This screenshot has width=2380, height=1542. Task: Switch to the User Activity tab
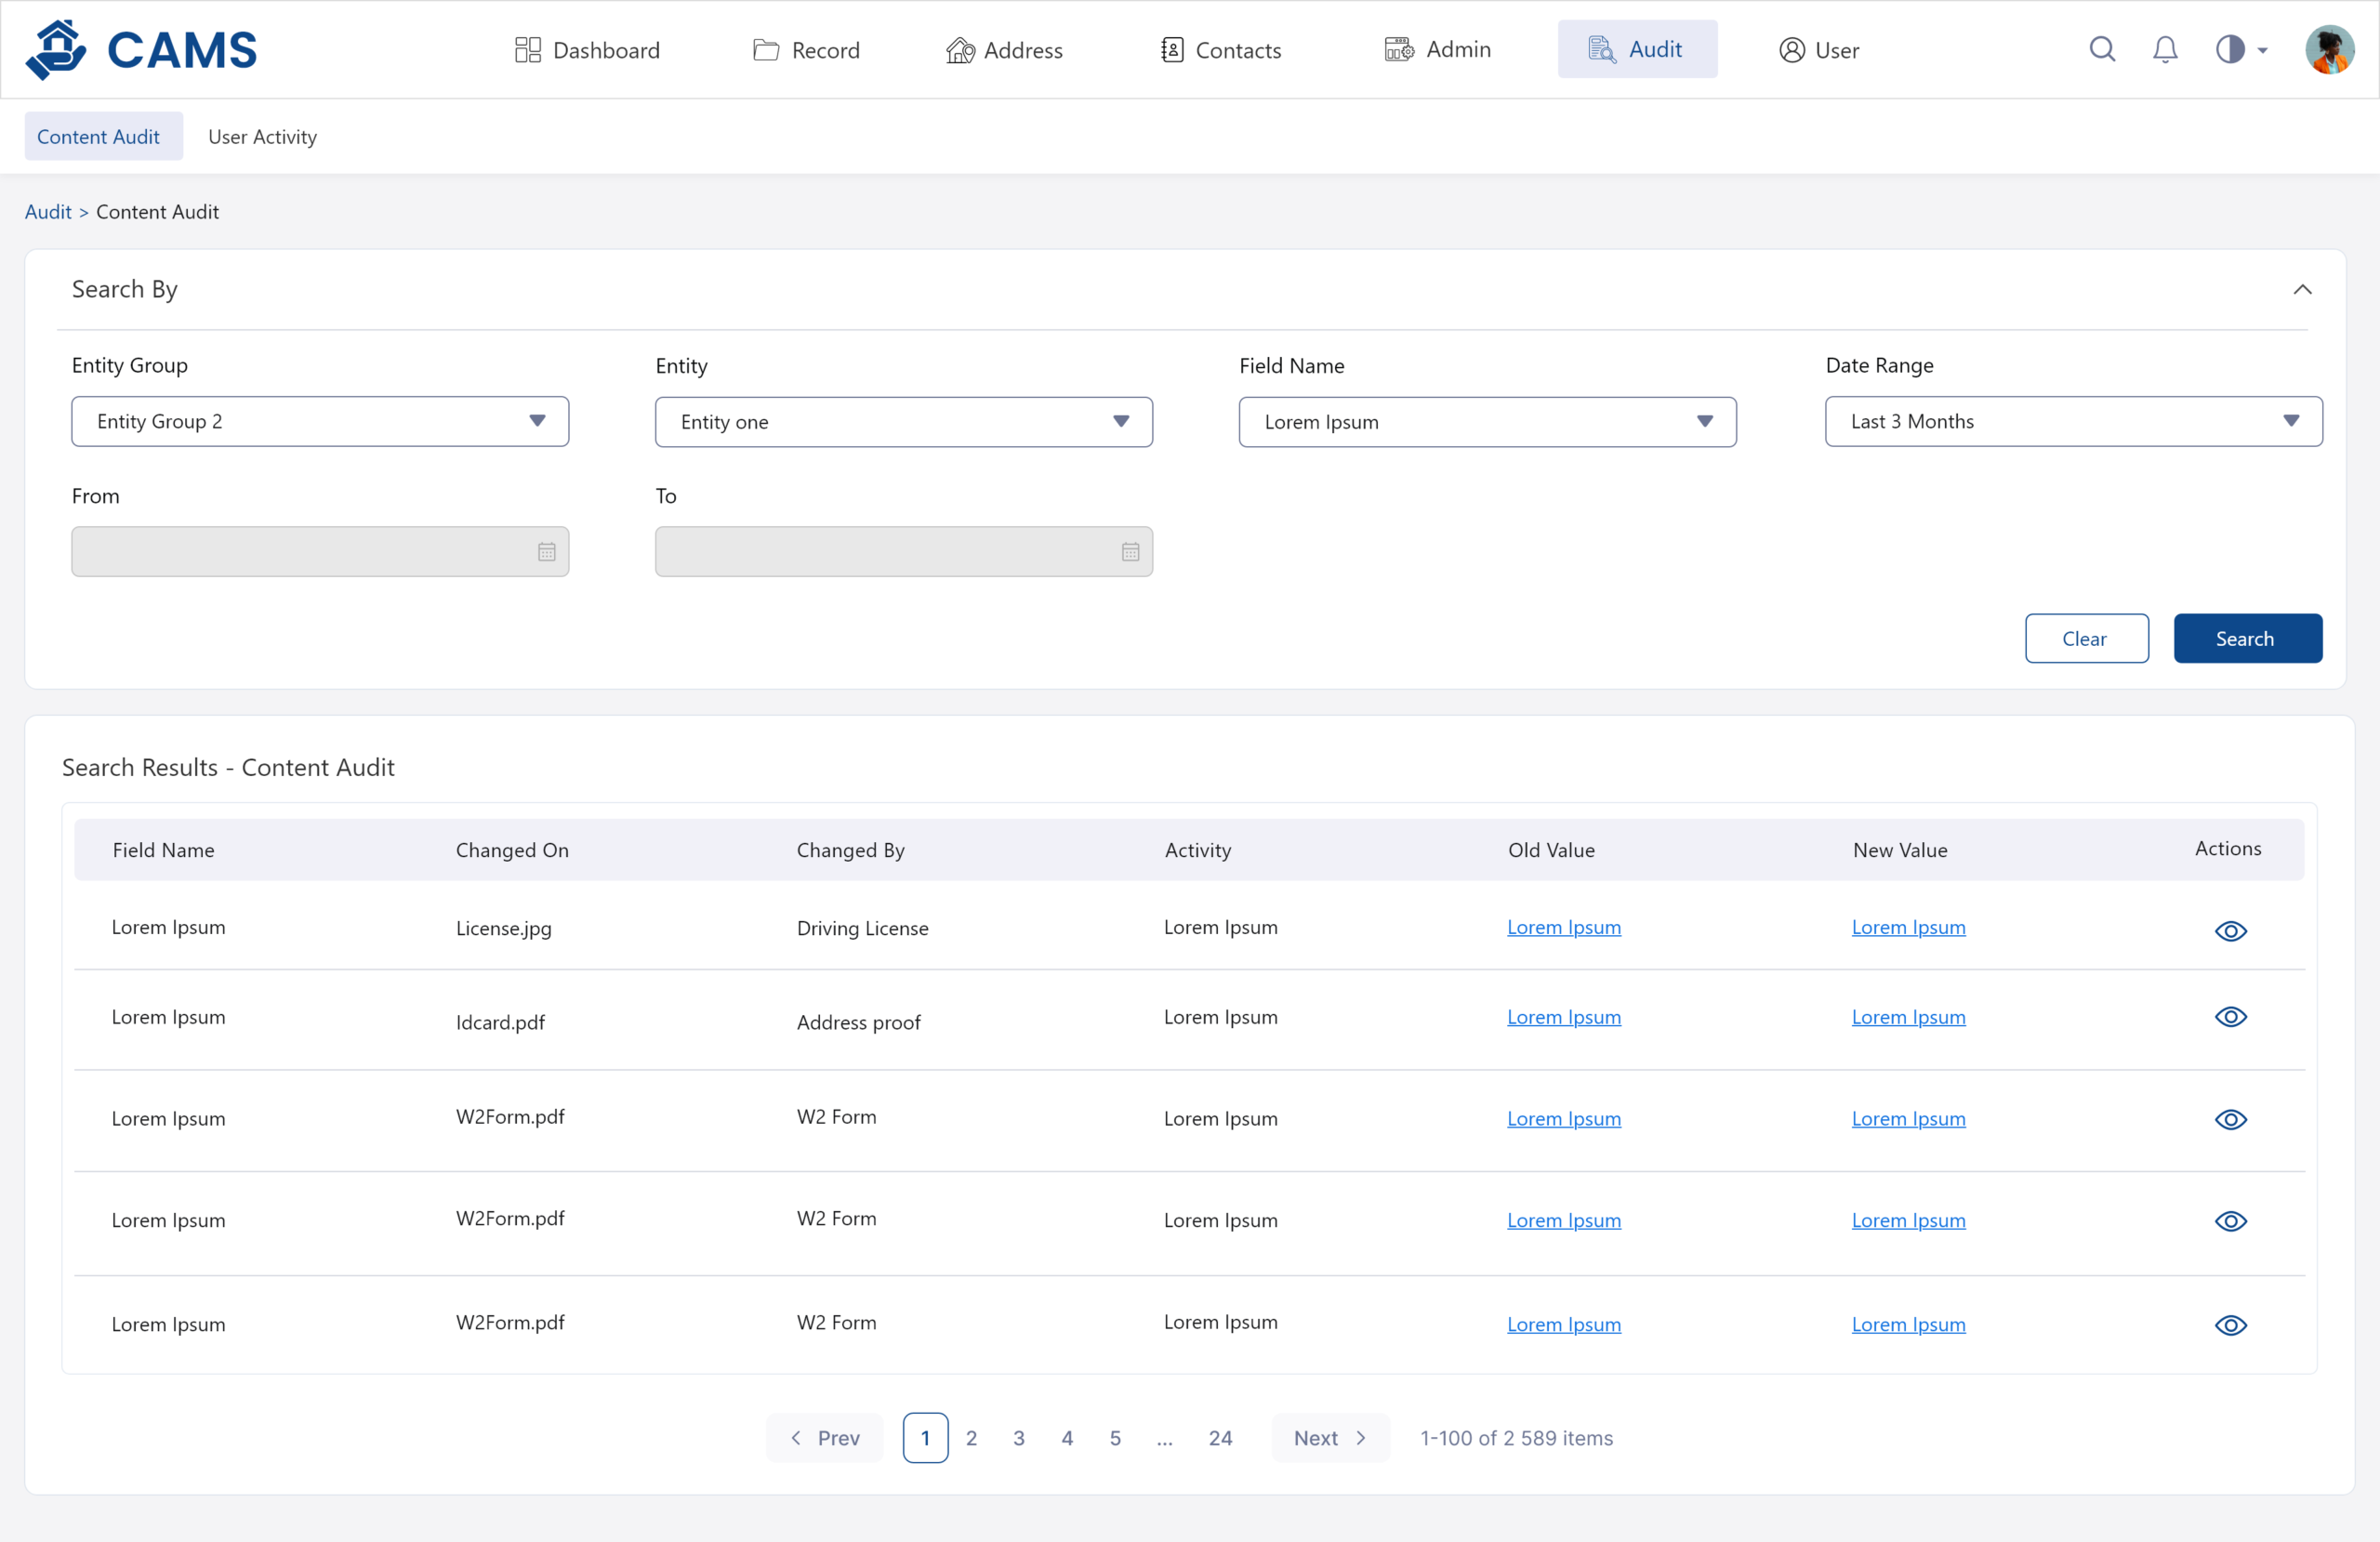[262, 137]
